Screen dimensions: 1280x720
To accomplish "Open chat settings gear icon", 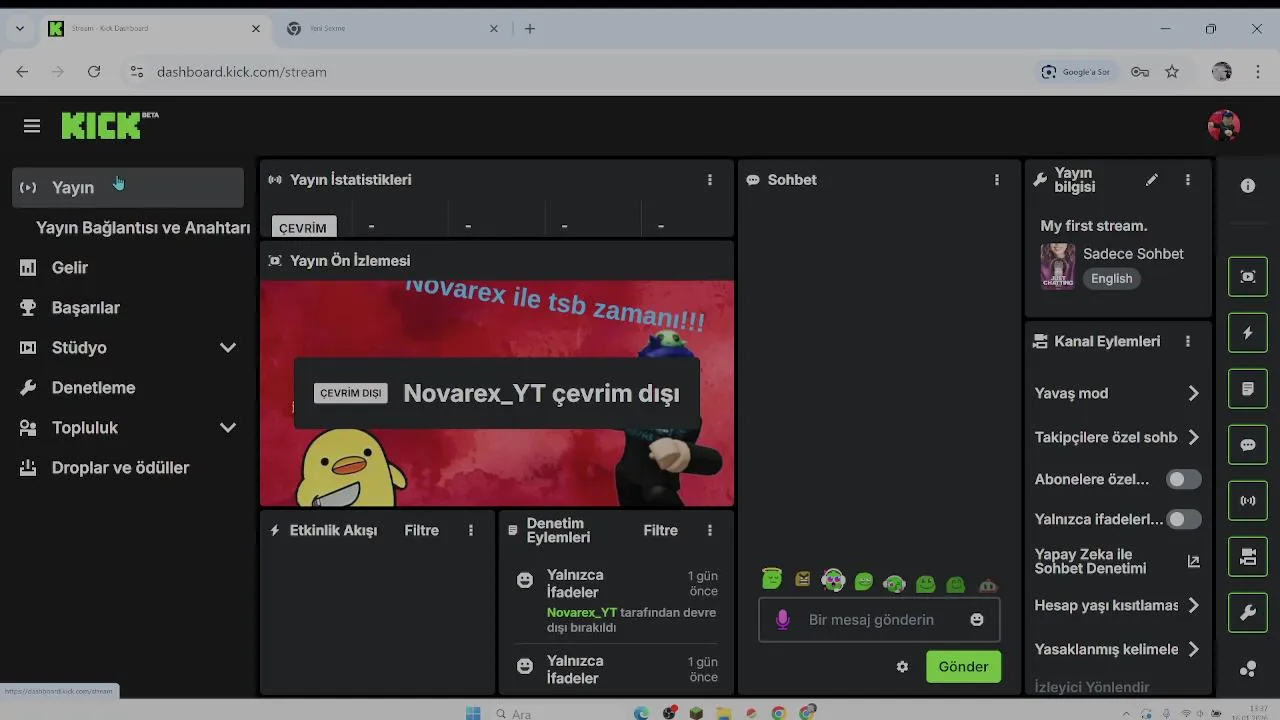I will [903, 667].
